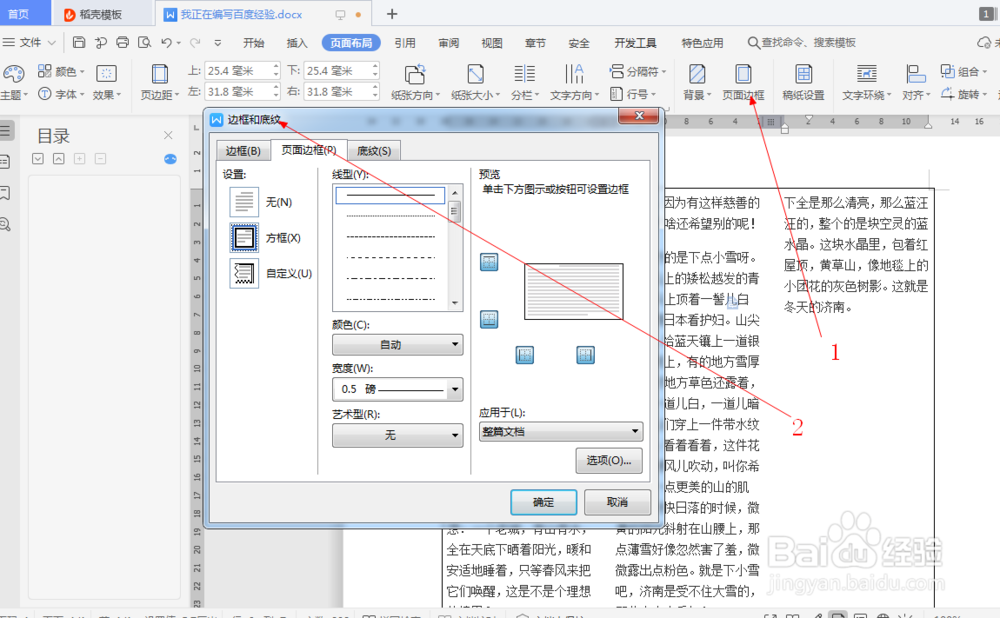Click page border preview thumbnail
Screen dimensions: 1000x618
point(573,291)
